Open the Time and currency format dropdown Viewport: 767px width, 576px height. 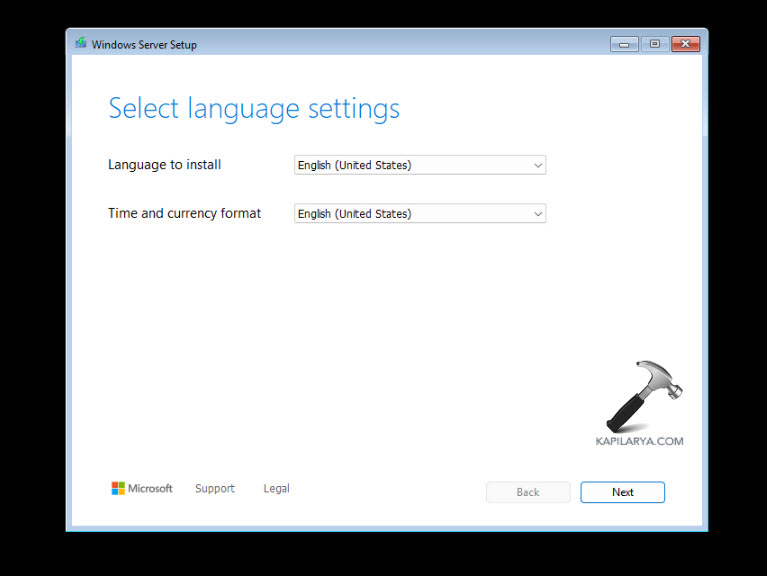(x=420, y=214)
